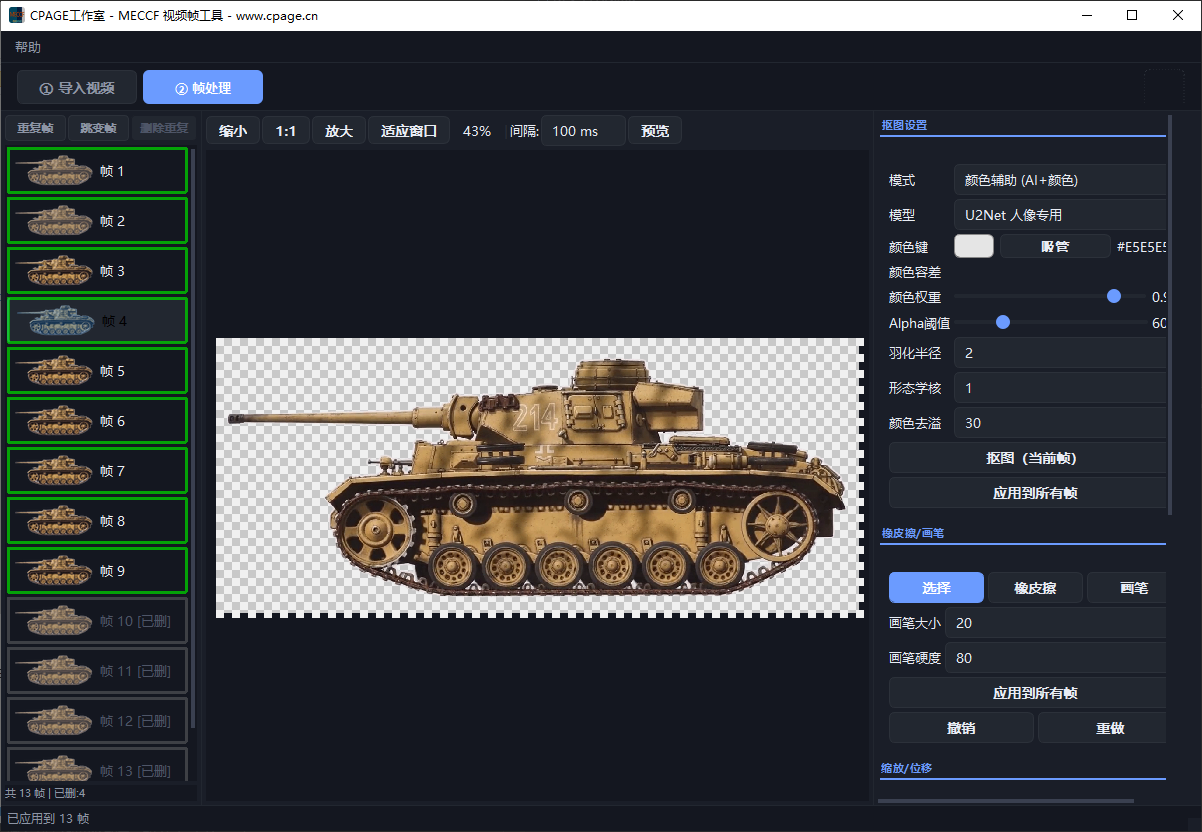Open the 帮助 menu
Image resolution: width=1202 pixels, height=832 pixels.
(x=28, y=47)
